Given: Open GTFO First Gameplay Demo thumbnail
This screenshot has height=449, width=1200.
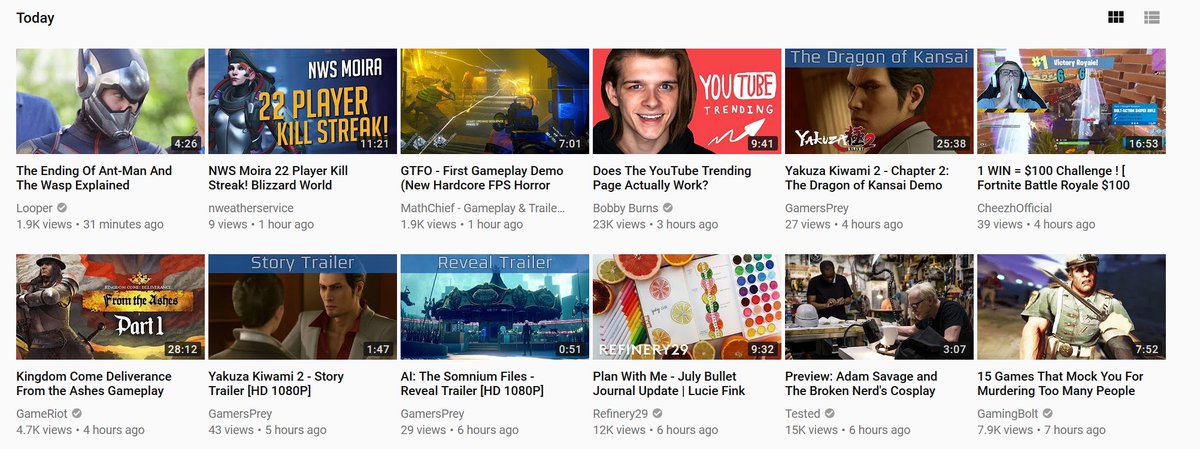Looking at the screenshot, I should pyautogui.click(x=494, y=101).
